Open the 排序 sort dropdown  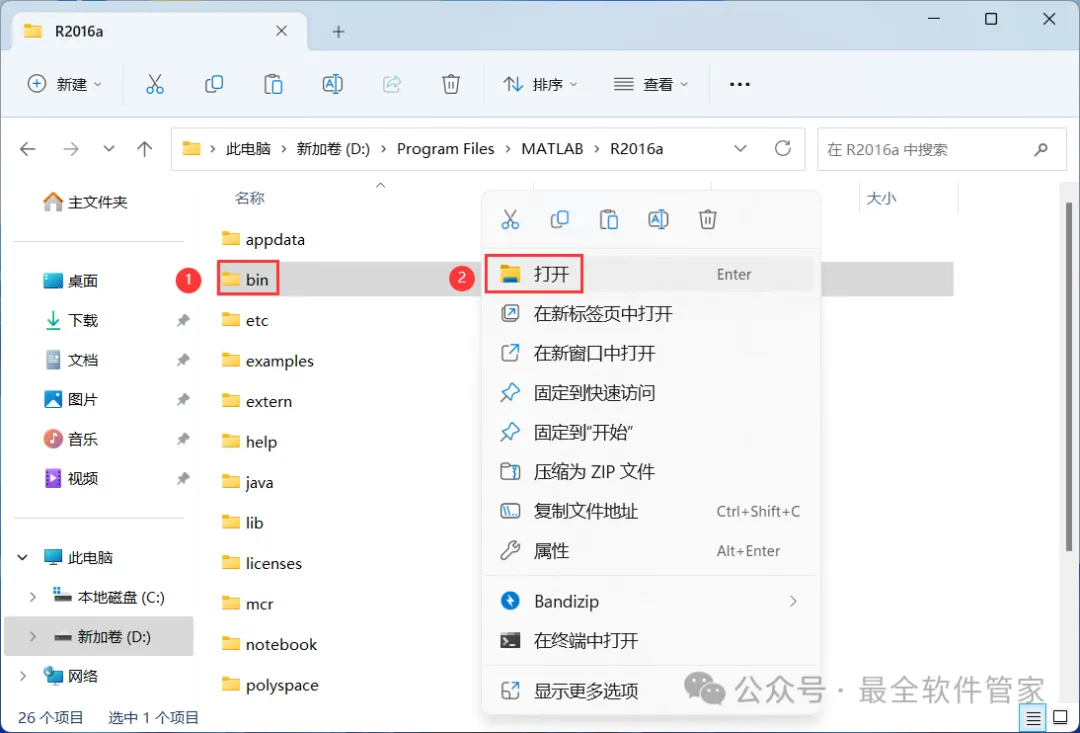tap(541, 84)
